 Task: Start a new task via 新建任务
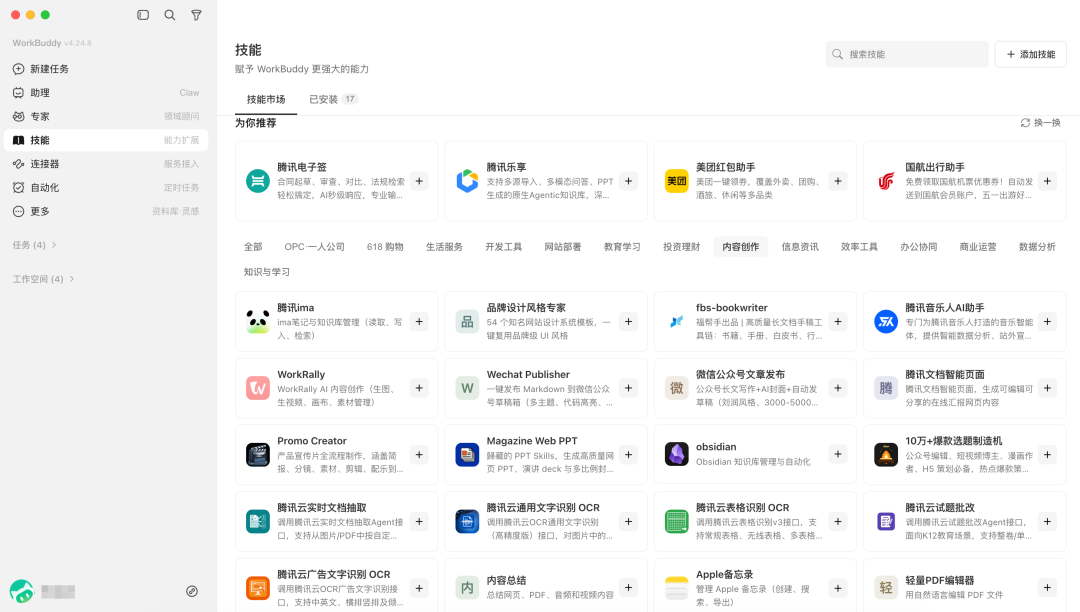pyautogui.click(x=106, y=69)
